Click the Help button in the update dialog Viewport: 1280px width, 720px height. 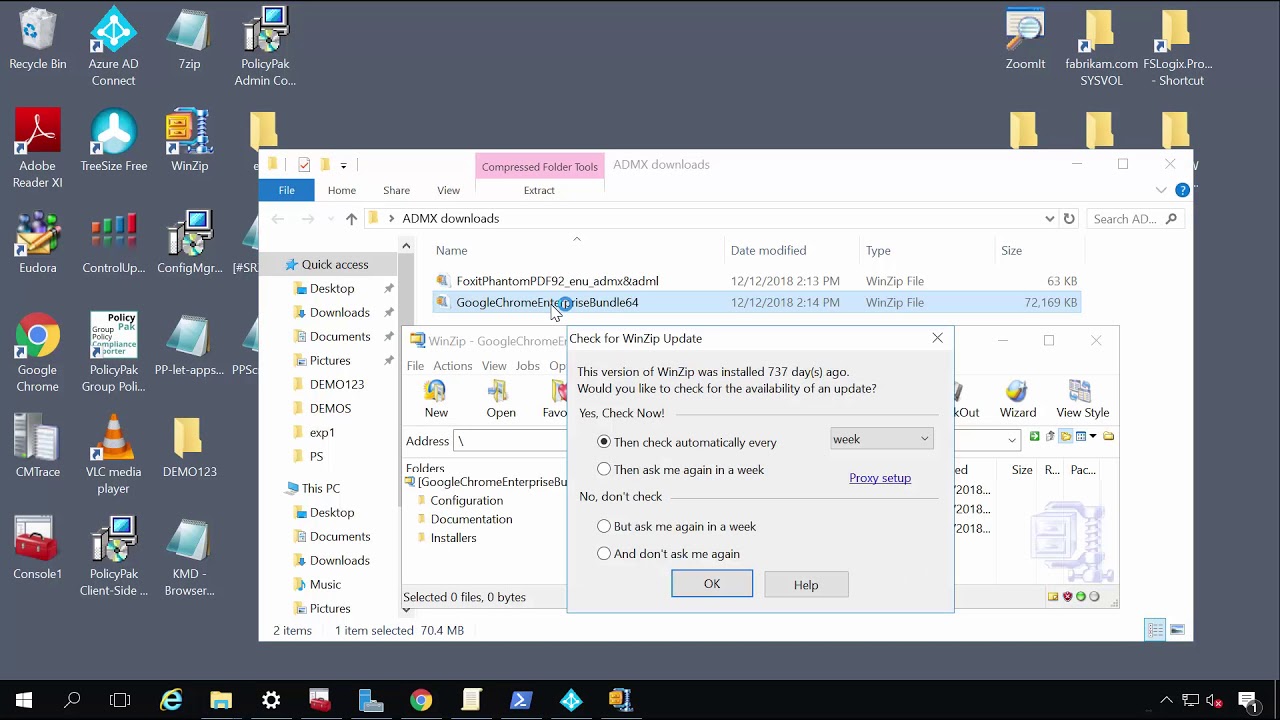(806, 584)
